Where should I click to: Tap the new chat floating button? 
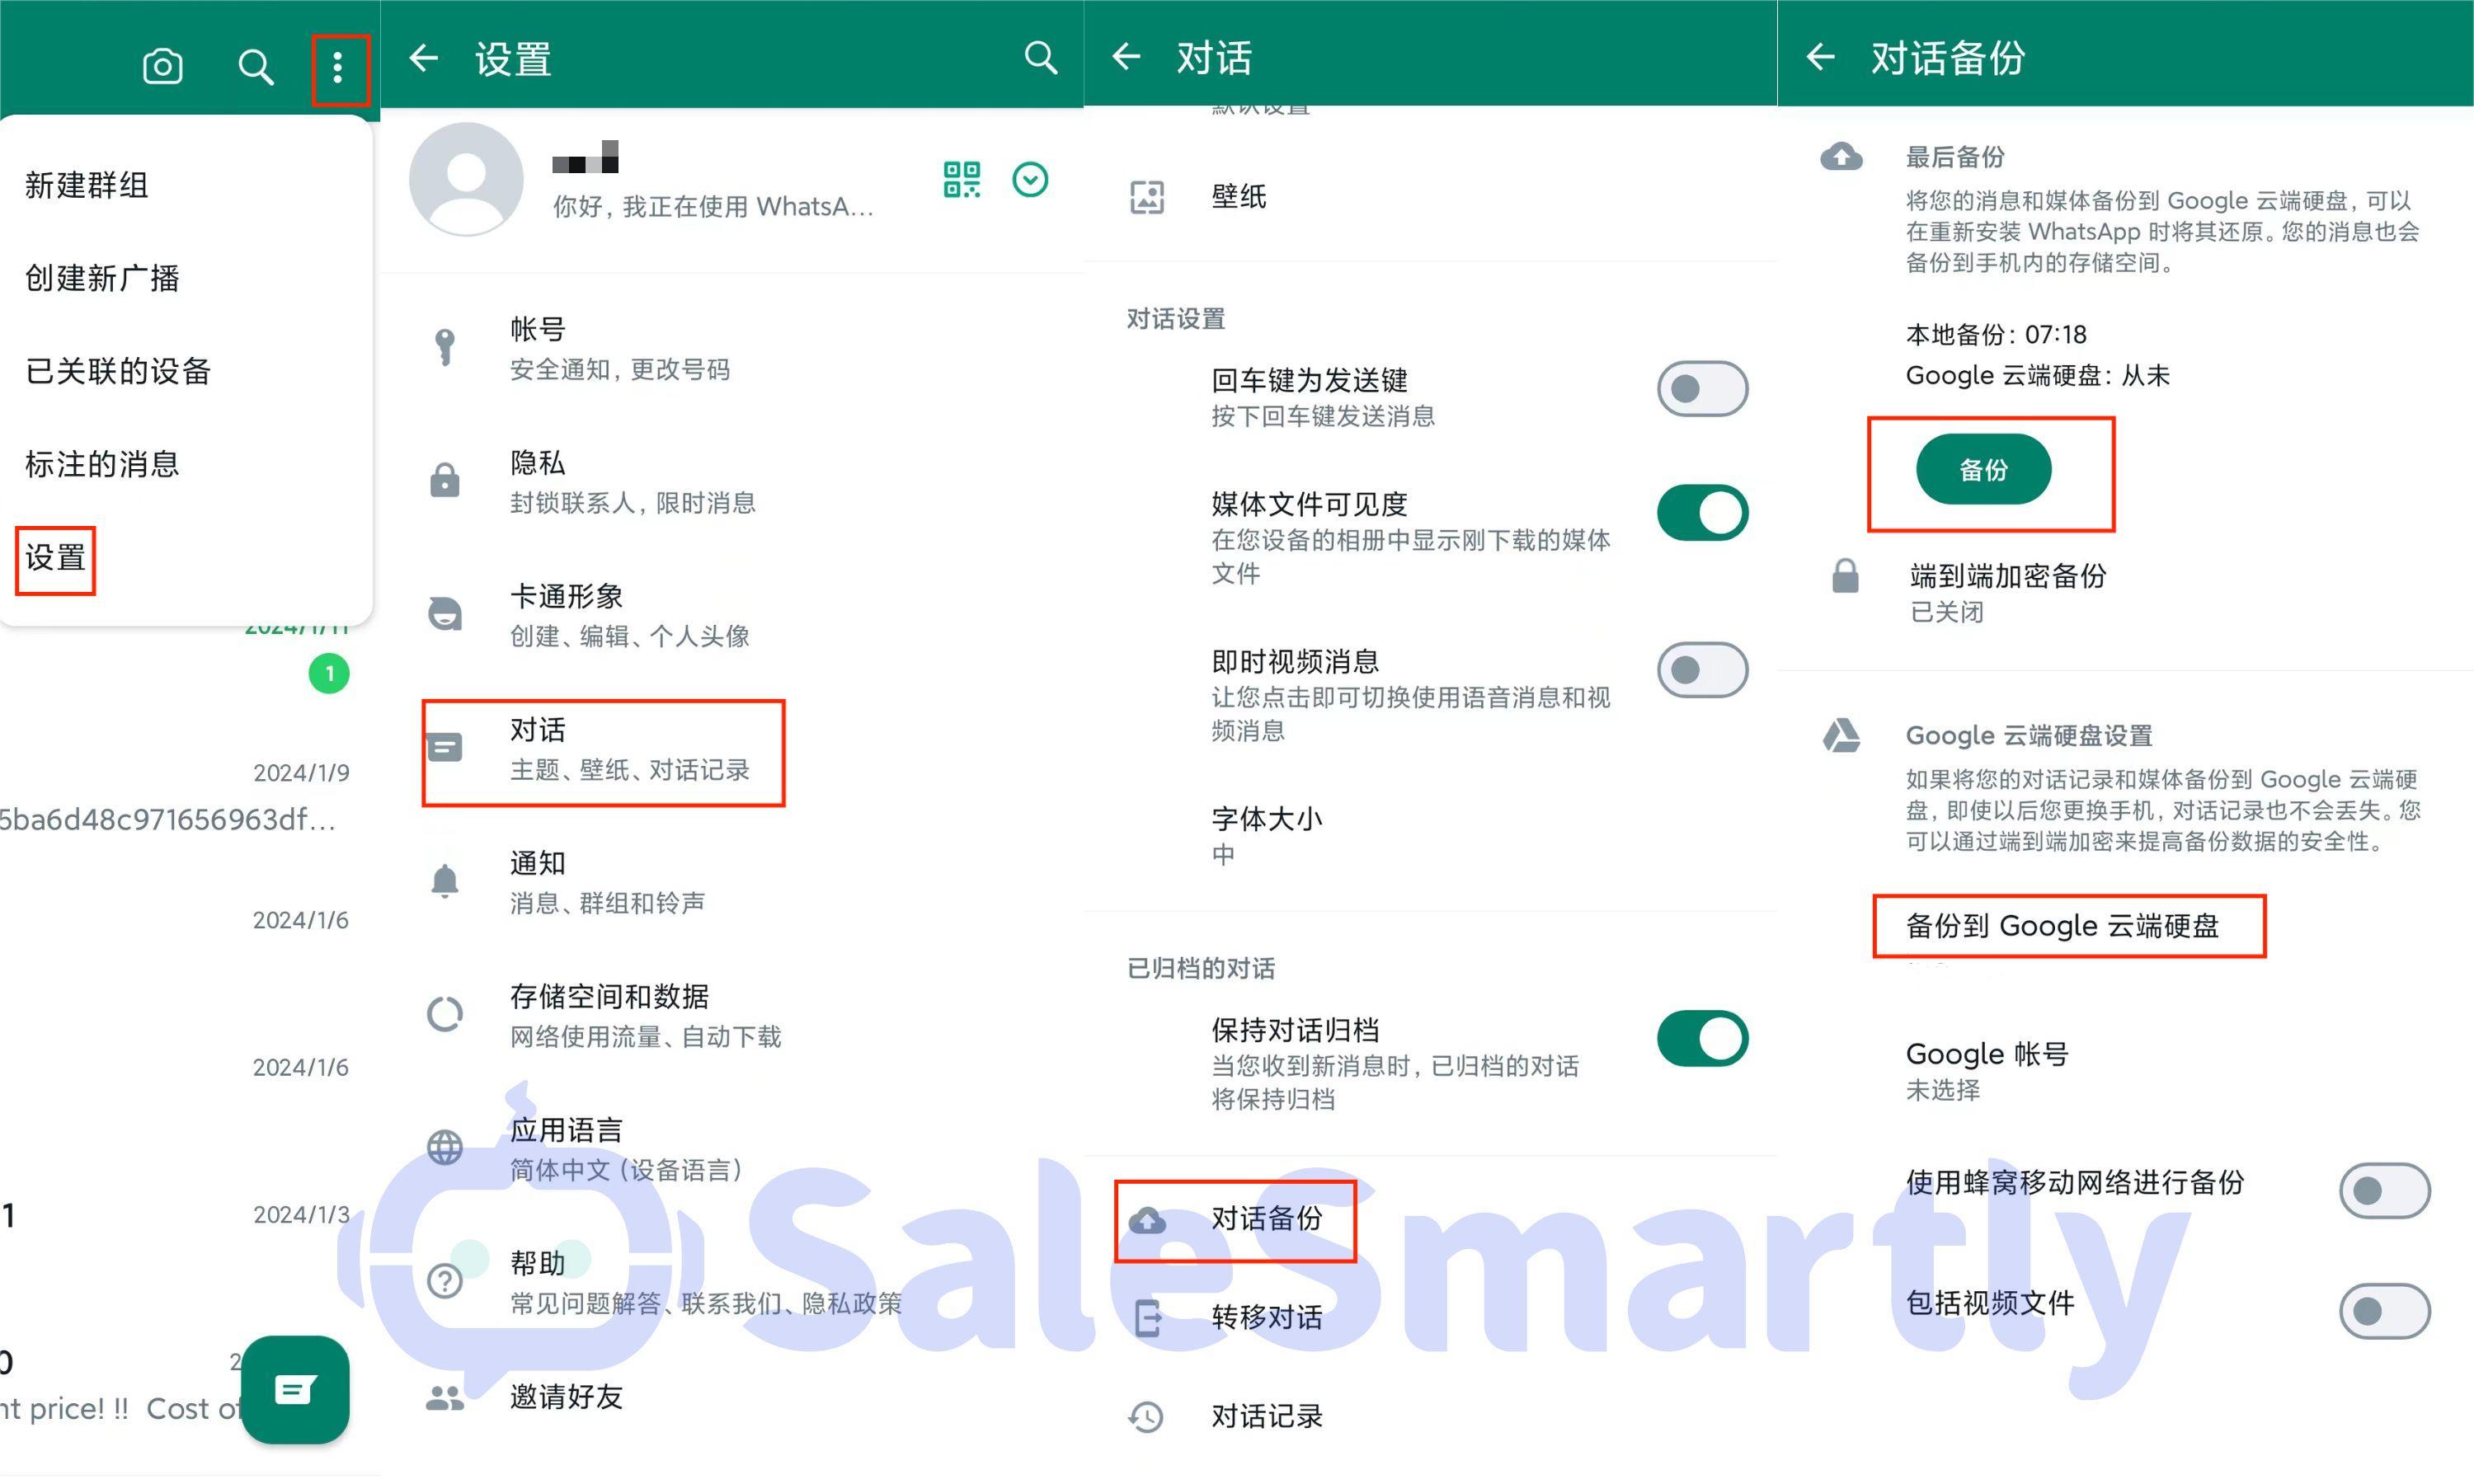[x=296, y=1389]
